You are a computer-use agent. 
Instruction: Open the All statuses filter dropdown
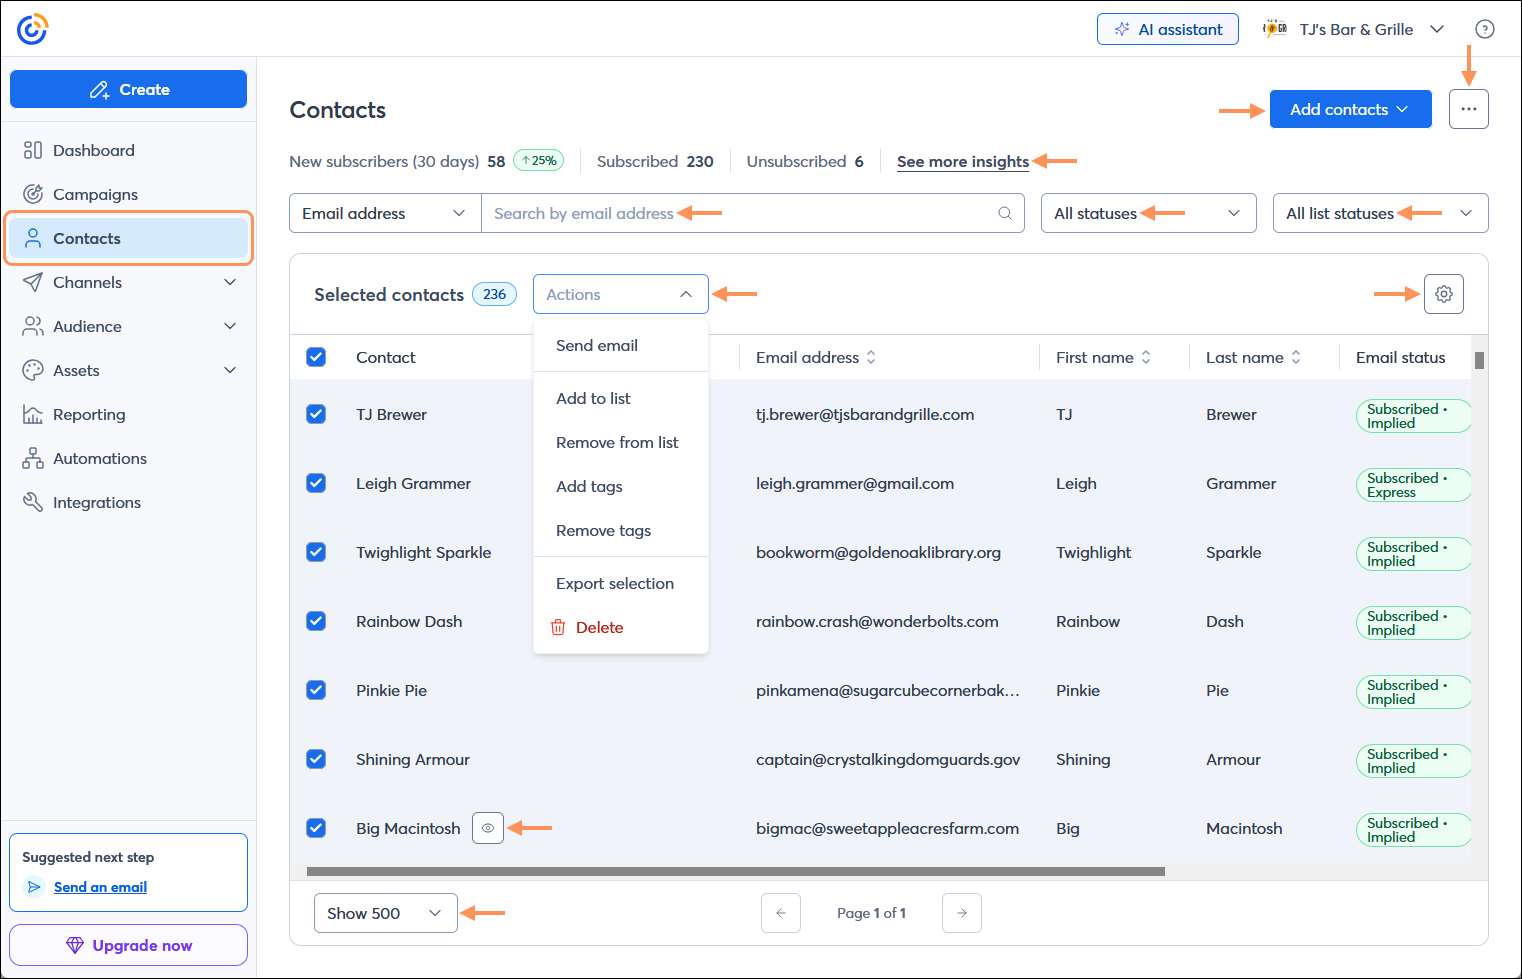tap(1147, 213)
